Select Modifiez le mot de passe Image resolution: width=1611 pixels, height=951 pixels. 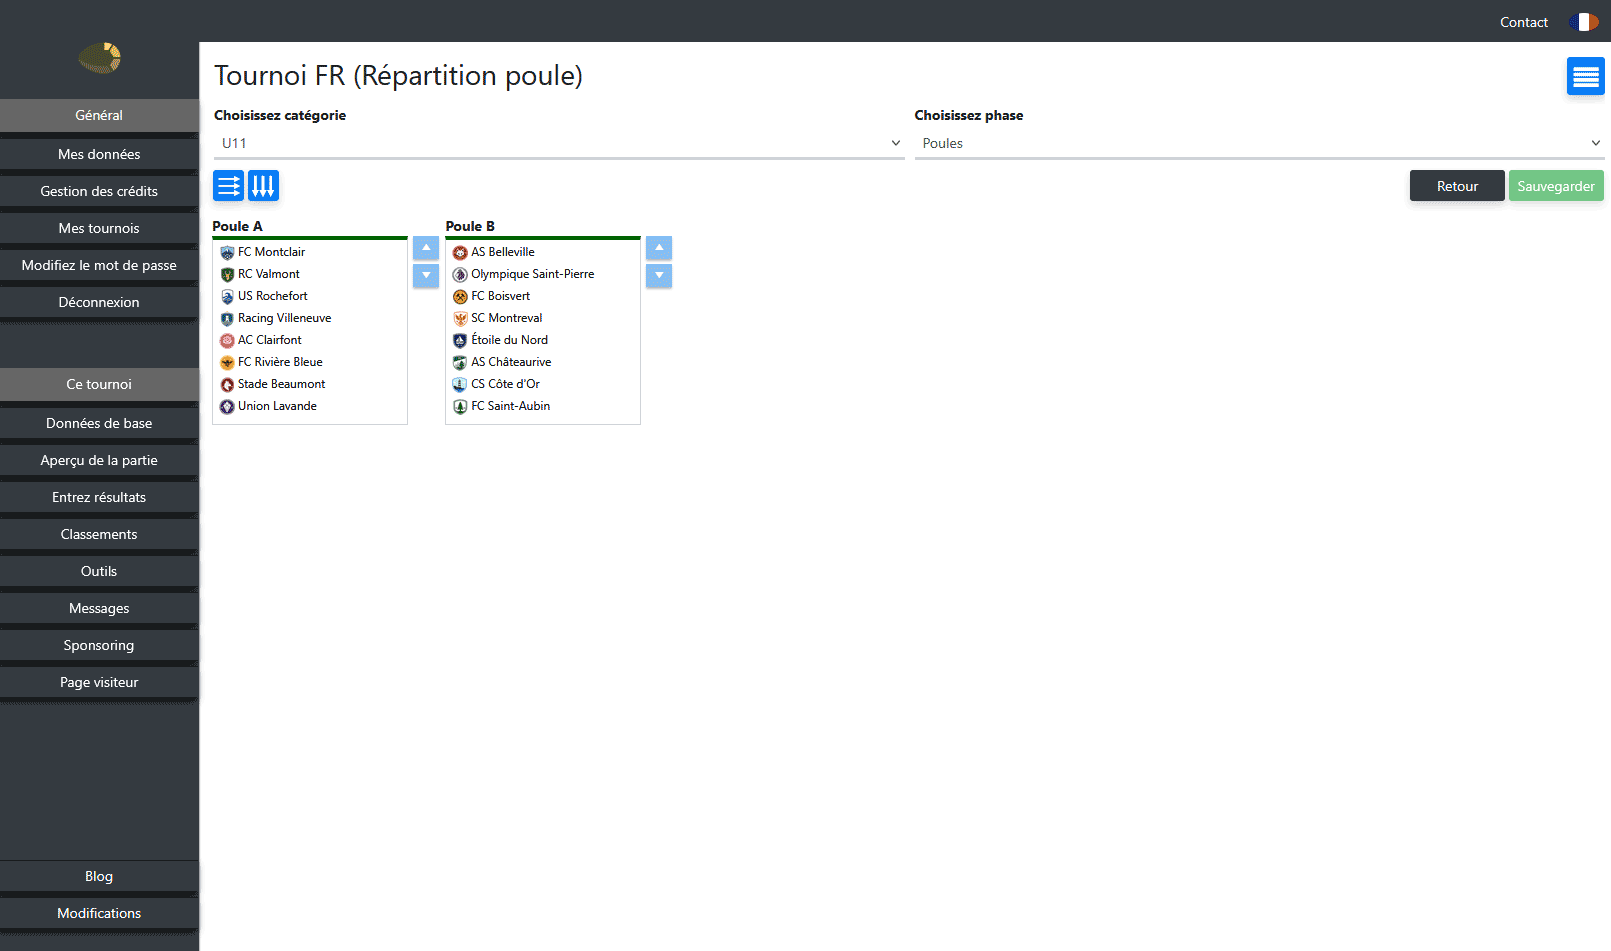tap(99, 265)
